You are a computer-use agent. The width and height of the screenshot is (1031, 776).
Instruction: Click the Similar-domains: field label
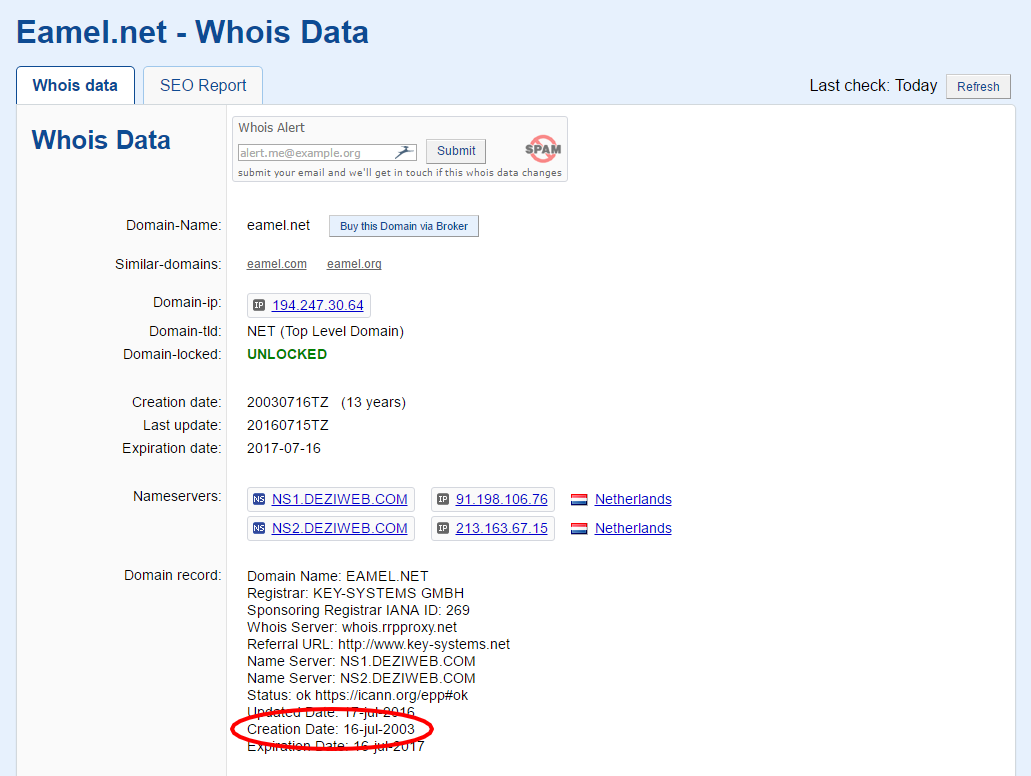(x=168, y=264)
